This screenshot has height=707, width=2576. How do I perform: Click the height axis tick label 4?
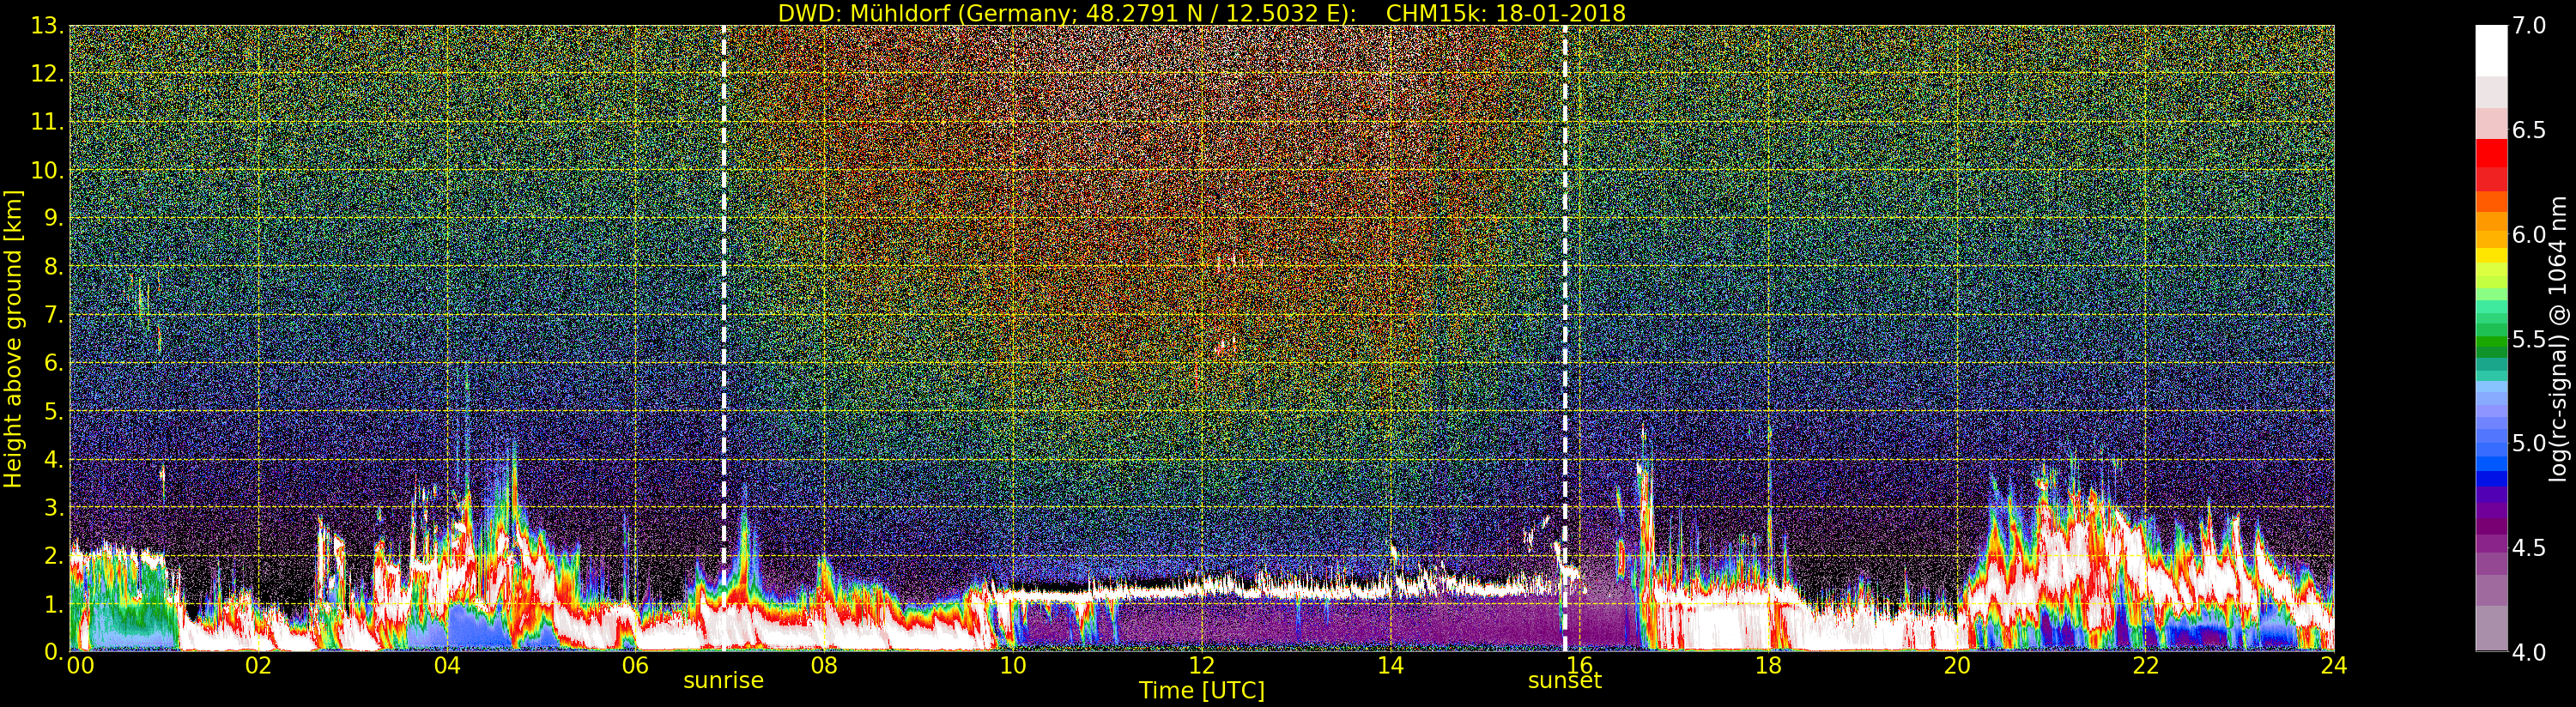tap(53, 460)
